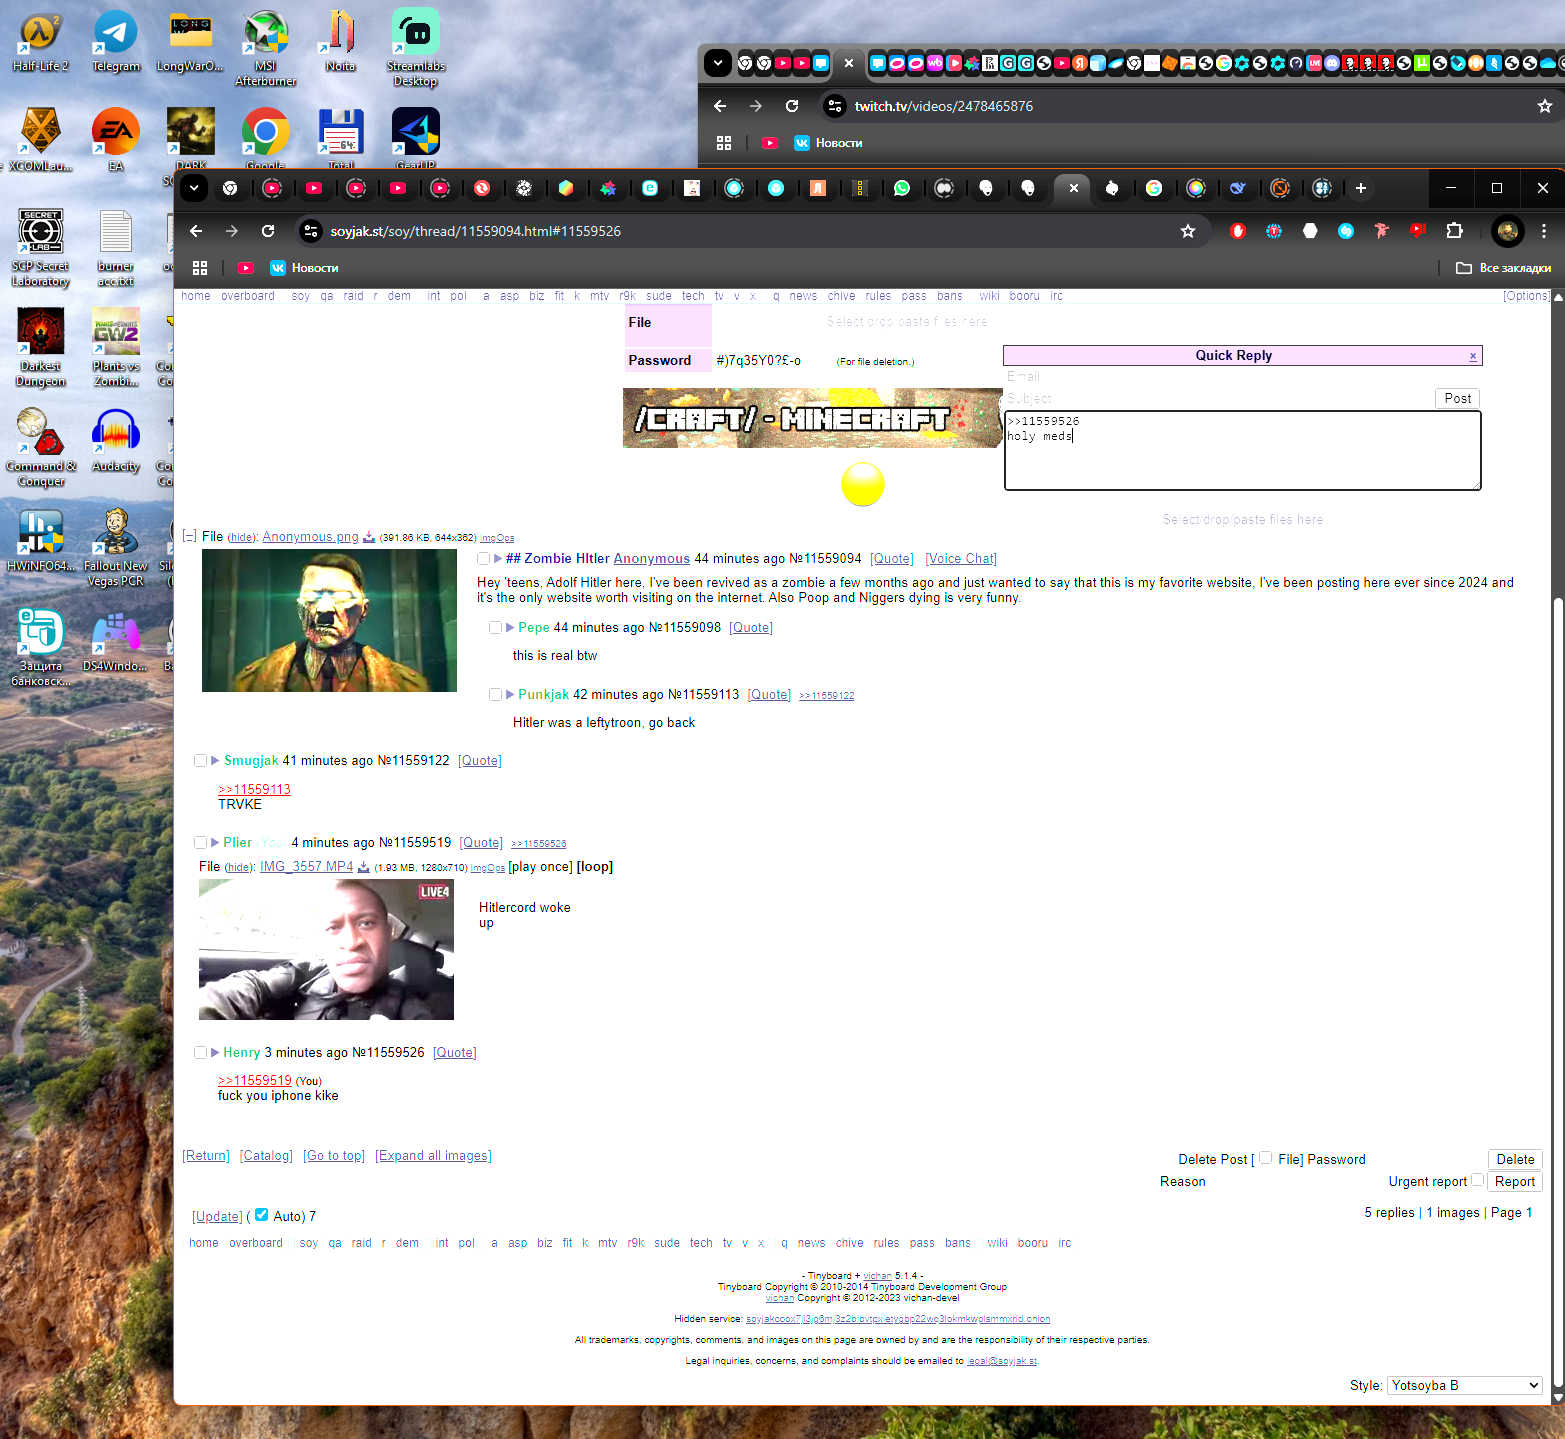Viewport: 1565px width, 1439px height.
Task: Open MSI Afterburner desktop icon
Action: tap(265, 48)
